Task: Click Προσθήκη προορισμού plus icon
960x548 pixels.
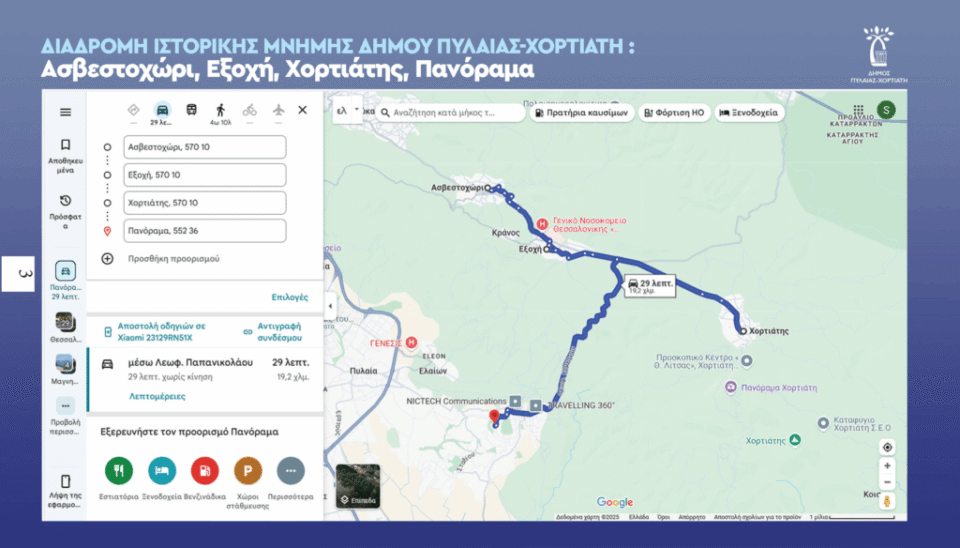Action: [x=107, y=258]
